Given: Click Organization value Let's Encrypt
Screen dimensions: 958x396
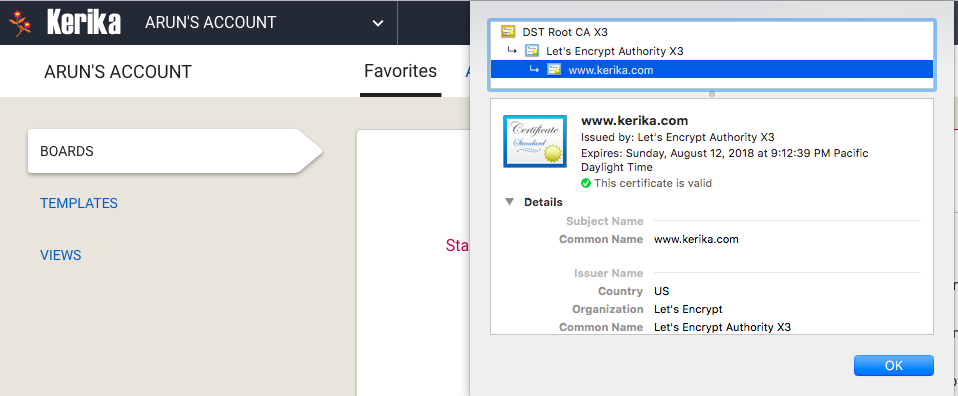Looking at the screenshot, I should click(688, 309).
